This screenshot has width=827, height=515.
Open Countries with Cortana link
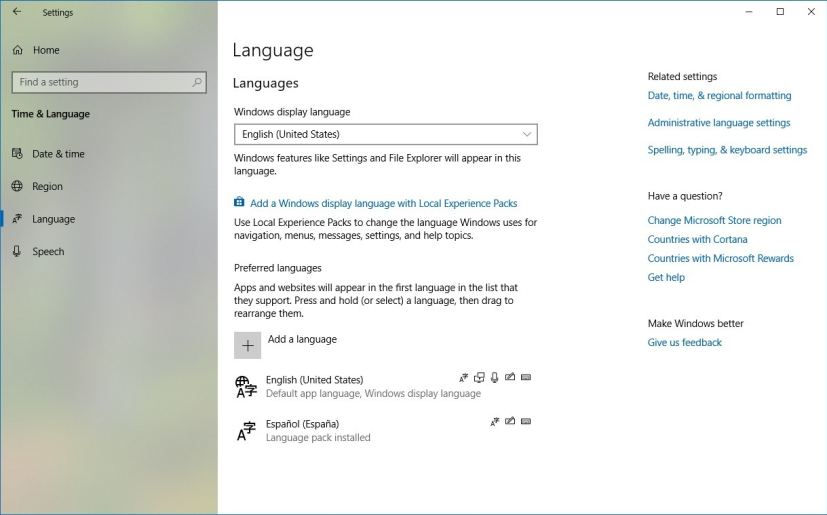[697, 240]
